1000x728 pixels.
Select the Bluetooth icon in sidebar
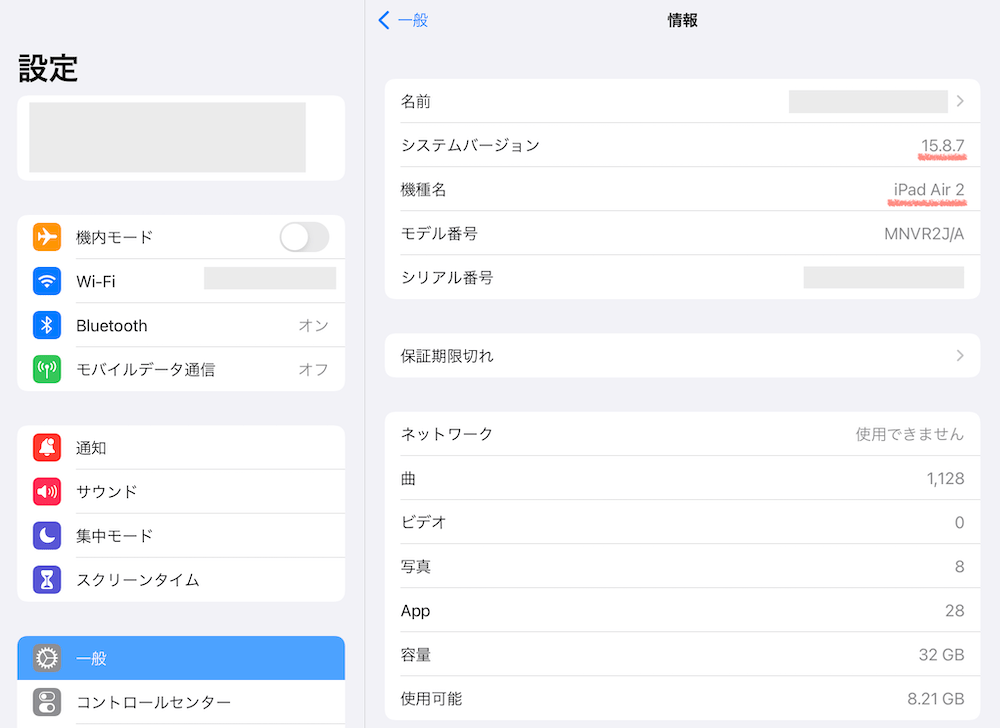click(47, 325)
